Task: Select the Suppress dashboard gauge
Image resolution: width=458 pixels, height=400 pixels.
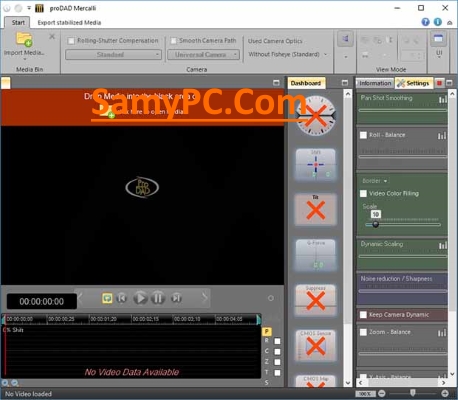Action: 315,300
